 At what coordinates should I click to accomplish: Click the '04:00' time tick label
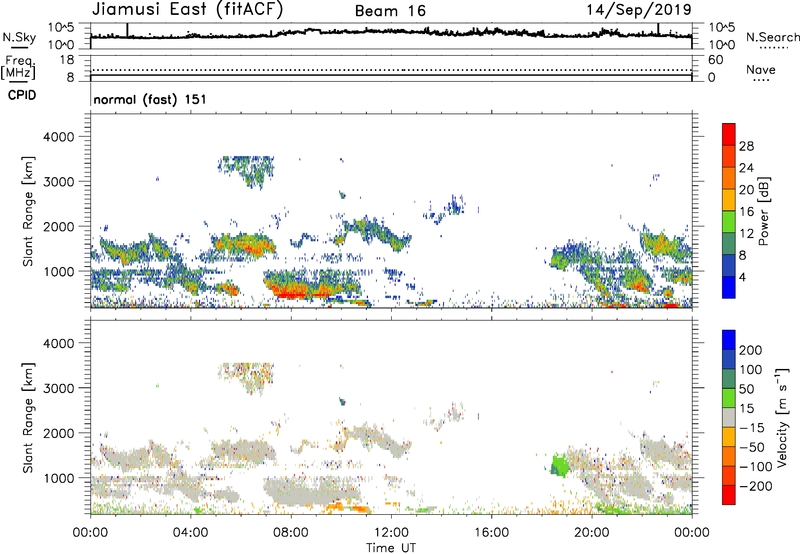(x=190, y=533)
